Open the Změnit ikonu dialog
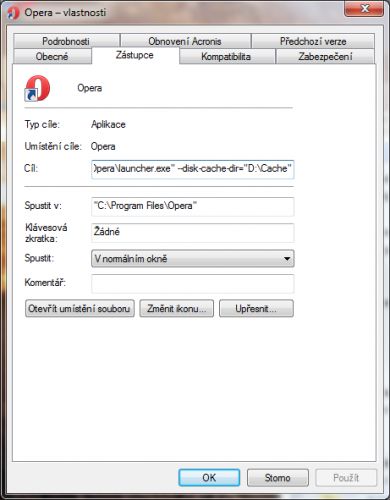 click(177, 308)
